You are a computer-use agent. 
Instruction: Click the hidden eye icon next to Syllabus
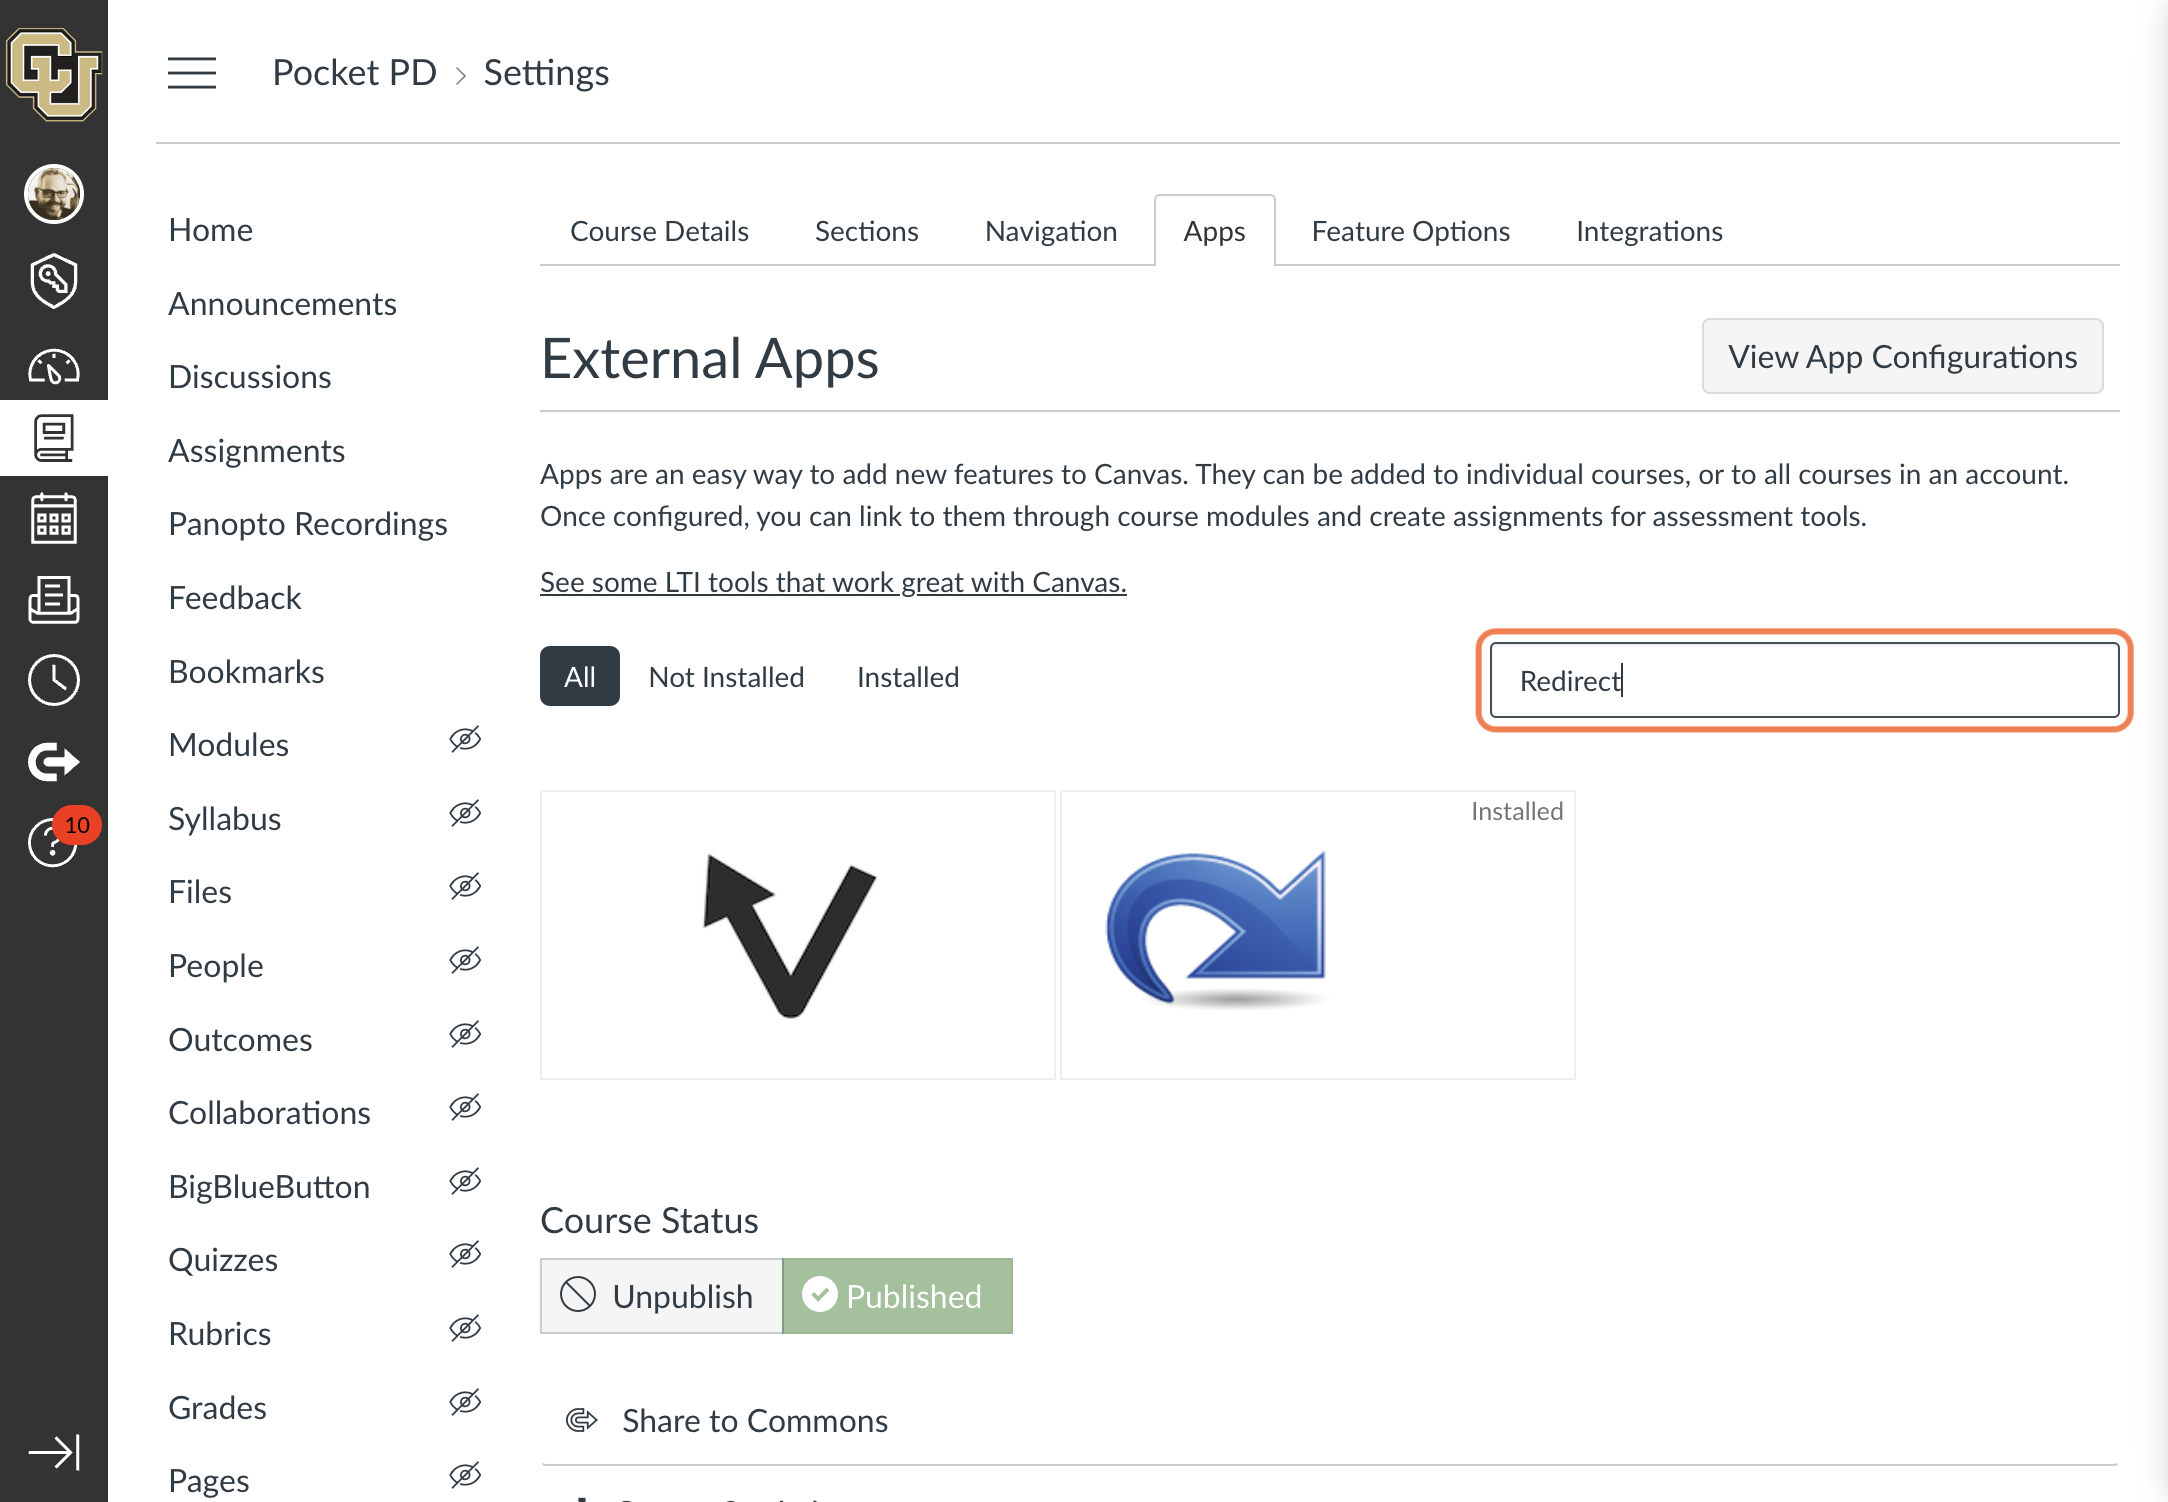click(x=465, y=814)
